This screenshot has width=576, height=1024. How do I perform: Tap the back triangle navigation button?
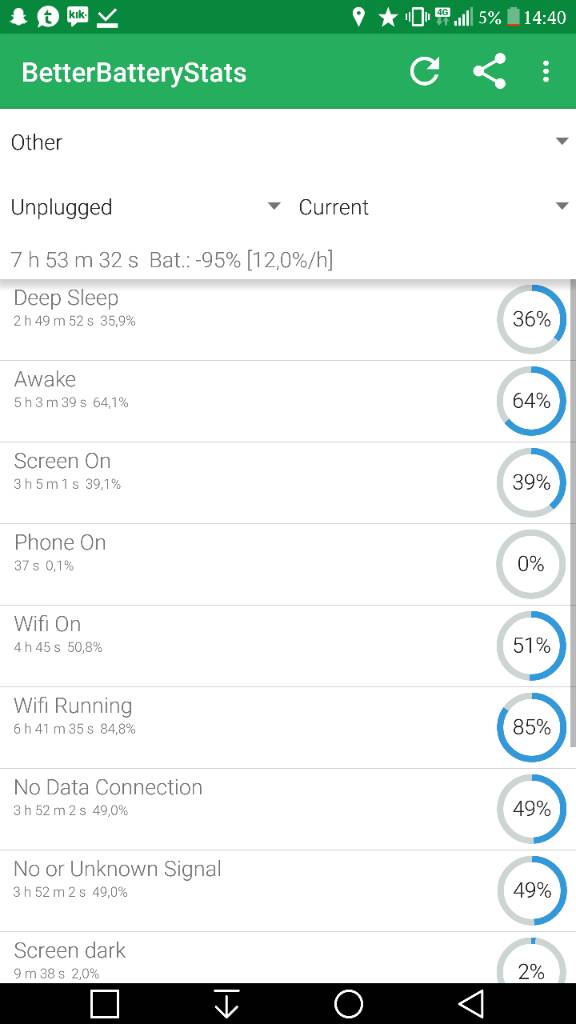tap(470, 1003)
